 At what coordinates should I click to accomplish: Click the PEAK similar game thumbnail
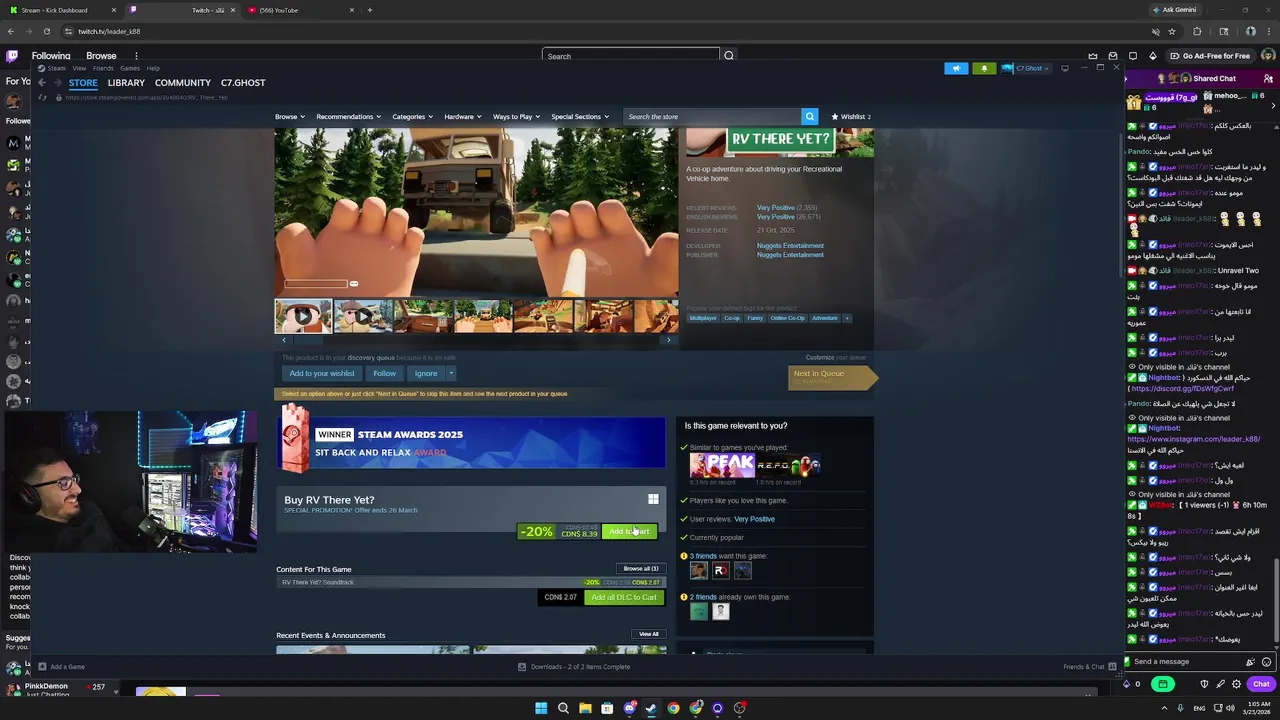(722, 465)
